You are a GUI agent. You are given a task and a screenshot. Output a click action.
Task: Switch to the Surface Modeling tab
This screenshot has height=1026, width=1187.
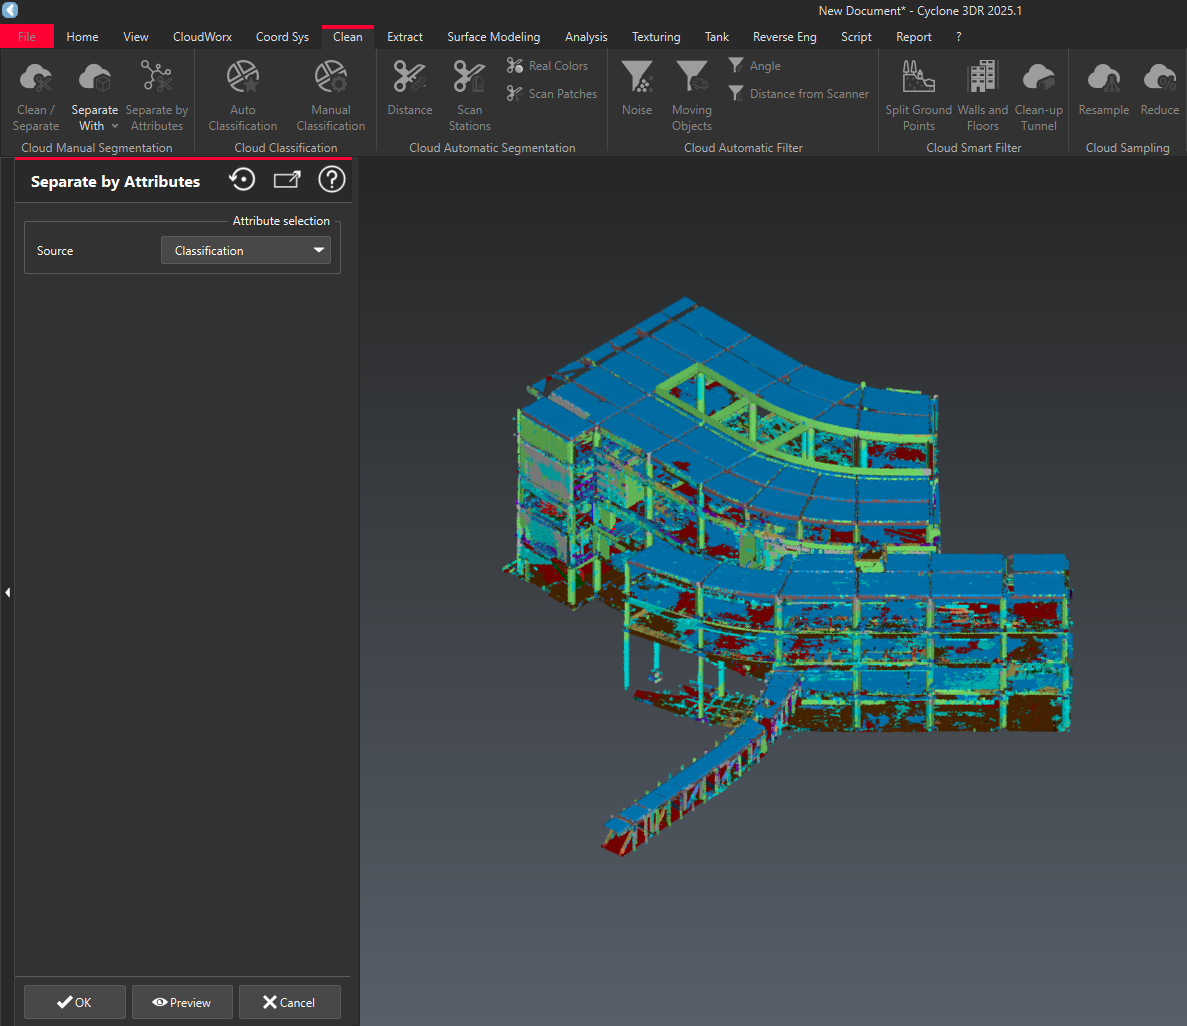coord(493,37)
